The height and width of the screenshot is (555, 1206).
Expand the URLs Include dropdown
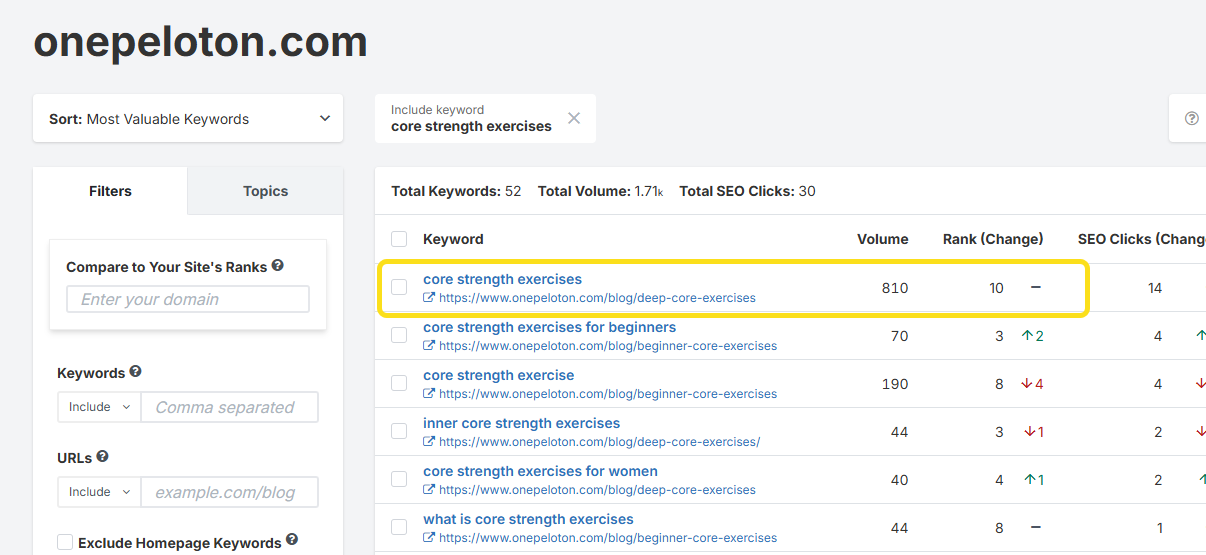coord(99,492)
